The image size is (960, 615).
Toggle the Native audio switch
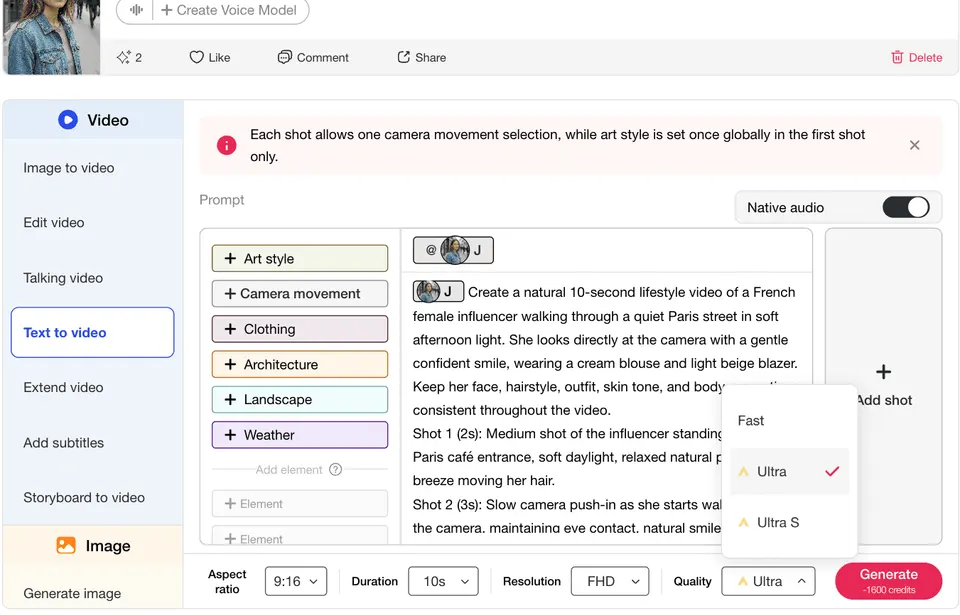906,207
